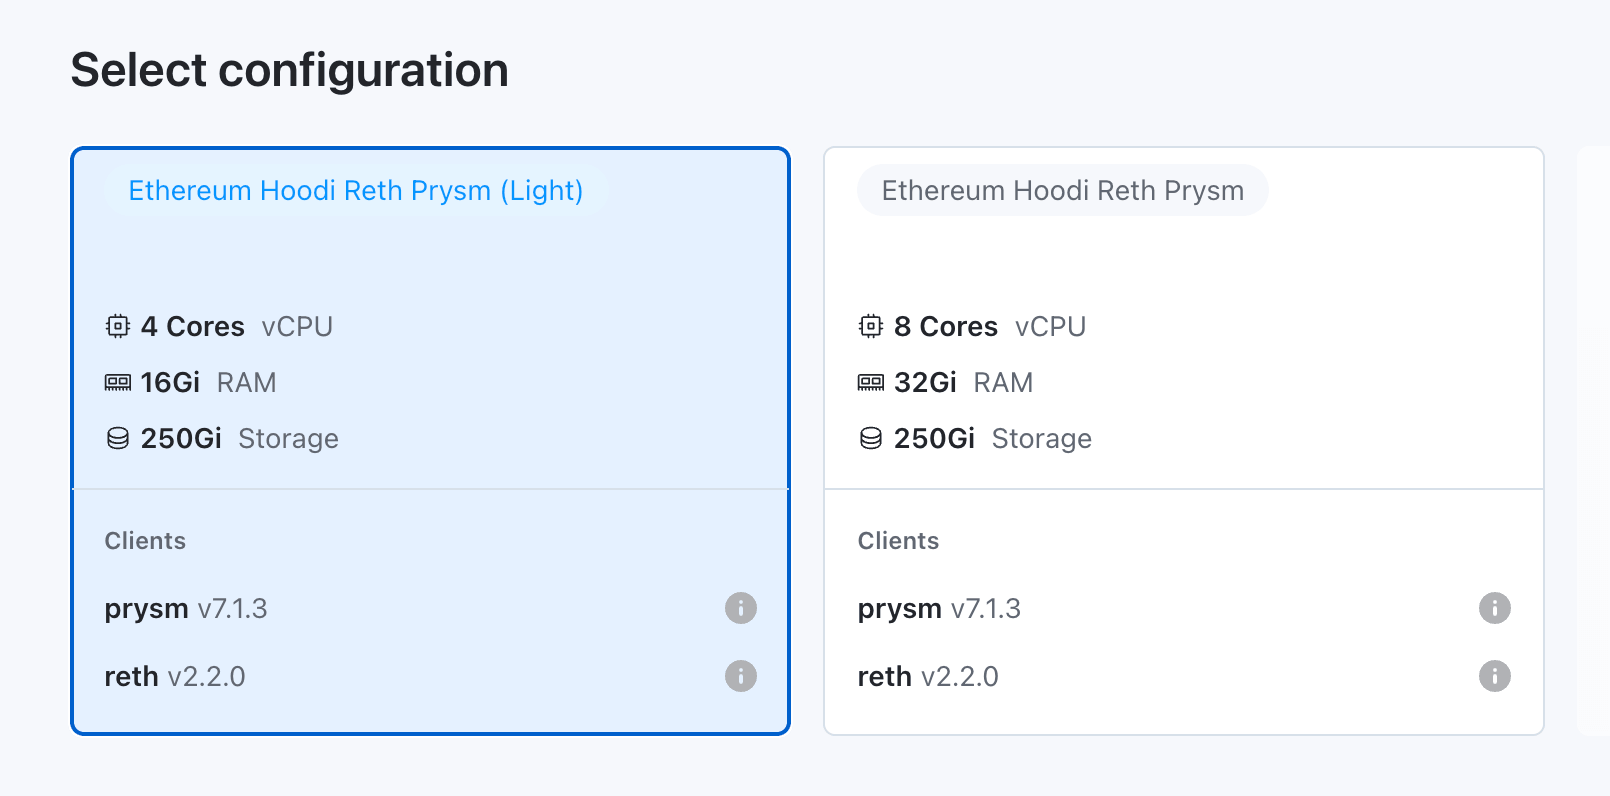1610x796 pixels.
Task: Open info icon for prysm in 8 Cores card
Action: (x=1495, y=608)
